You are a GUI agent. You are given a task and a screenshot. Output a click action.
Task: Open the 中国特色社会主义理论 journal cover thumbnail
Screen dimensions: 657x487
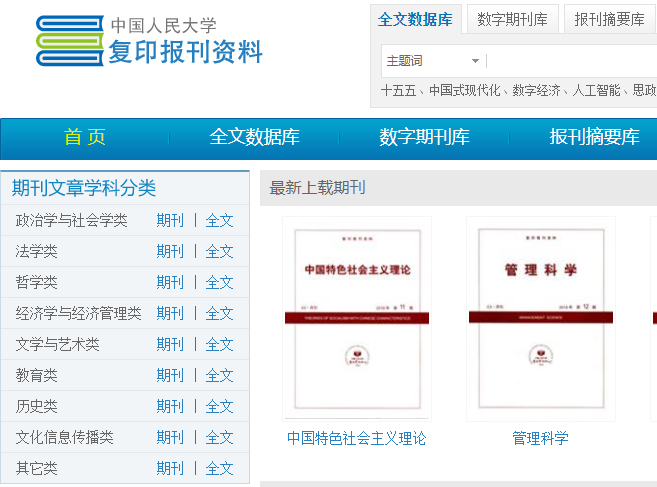pyautogui.click(x=357, y=319)
